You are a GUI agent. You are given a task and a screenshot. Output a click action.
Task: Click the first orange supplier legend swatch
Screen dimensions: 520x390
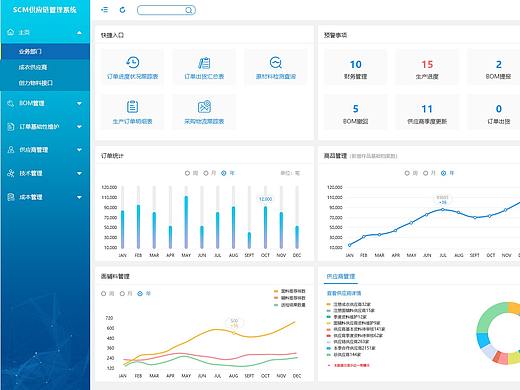[x=329, y=304]
